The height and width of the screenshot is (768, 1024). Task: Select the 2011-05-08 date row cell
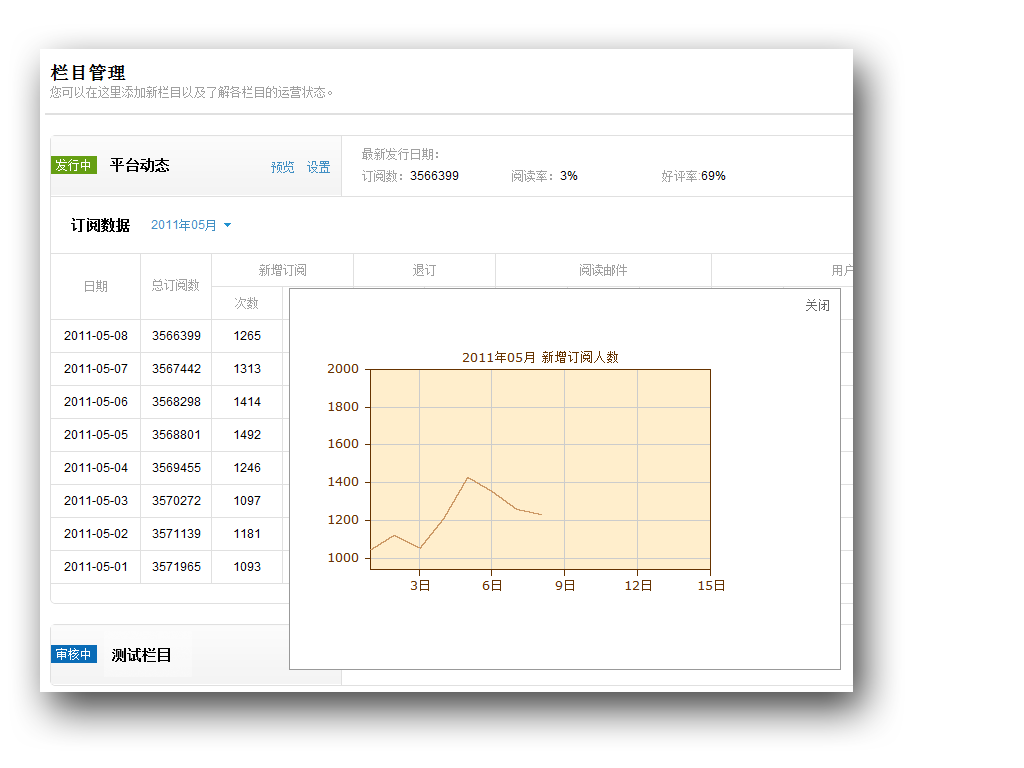click(96, 336)
